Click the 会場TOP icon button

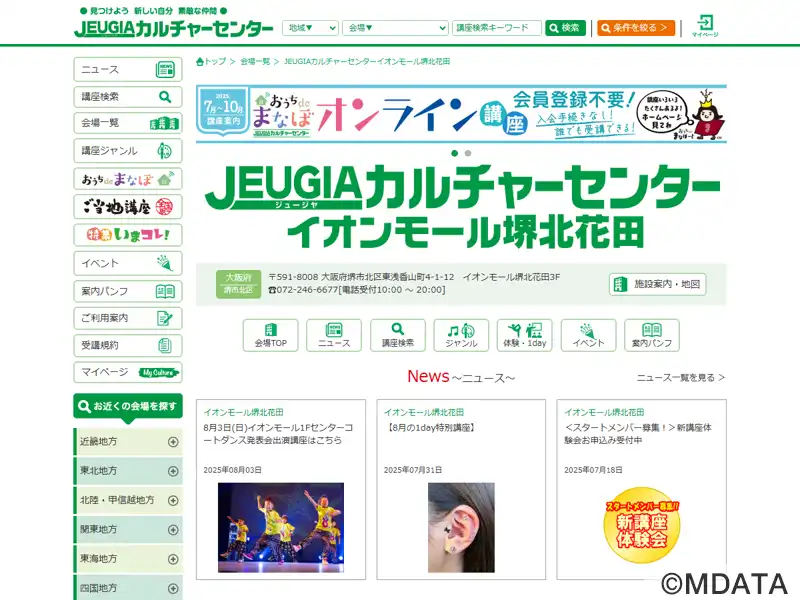coord(270,335)
